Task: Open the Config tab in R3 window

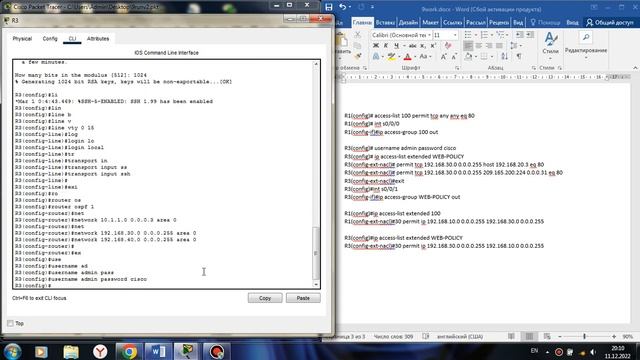Action: pyautogui.click(x=50, y=39)
